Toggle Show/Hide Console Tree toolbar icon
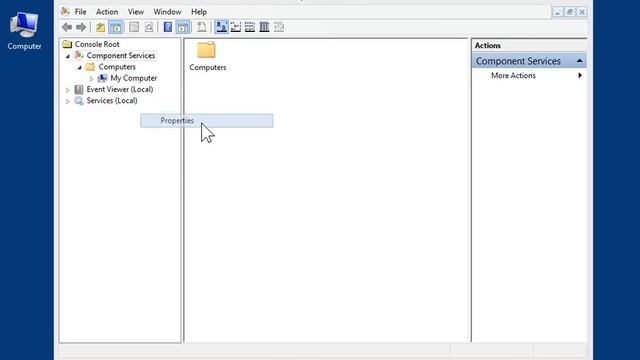The height and width of the screenshot is (360, 640). 116,27
